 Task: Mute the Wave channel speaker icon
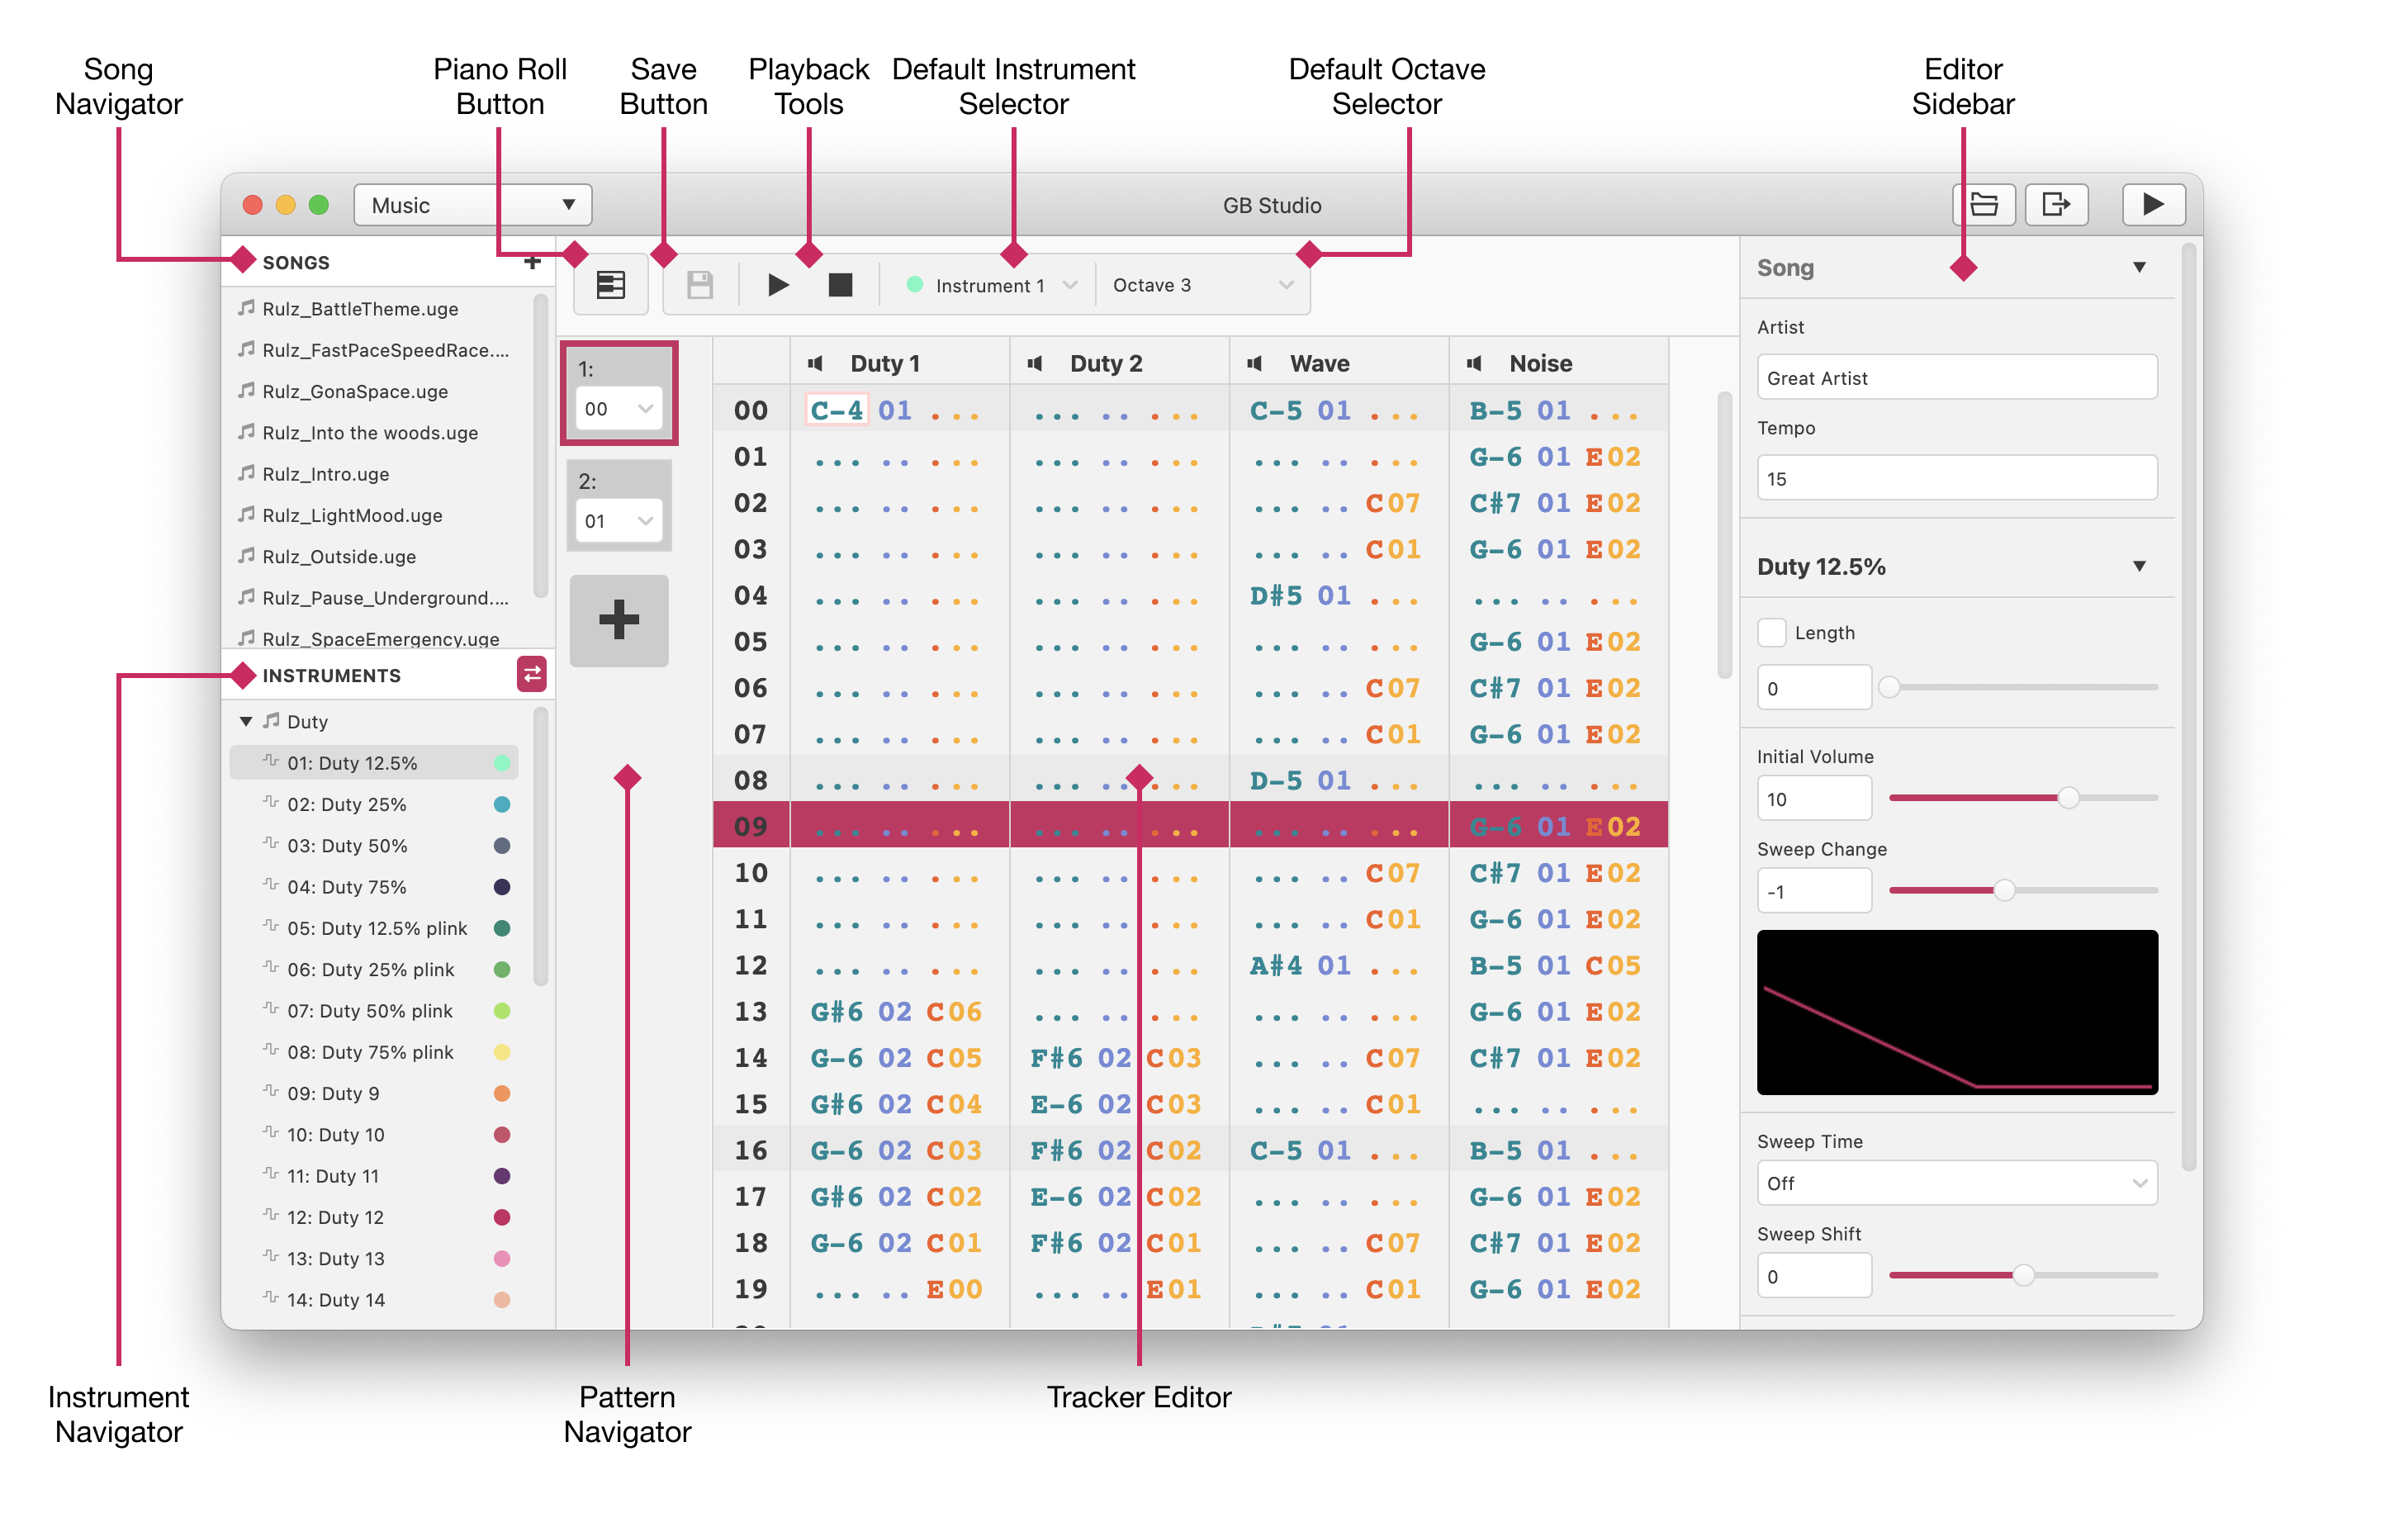click(1255, 364)
